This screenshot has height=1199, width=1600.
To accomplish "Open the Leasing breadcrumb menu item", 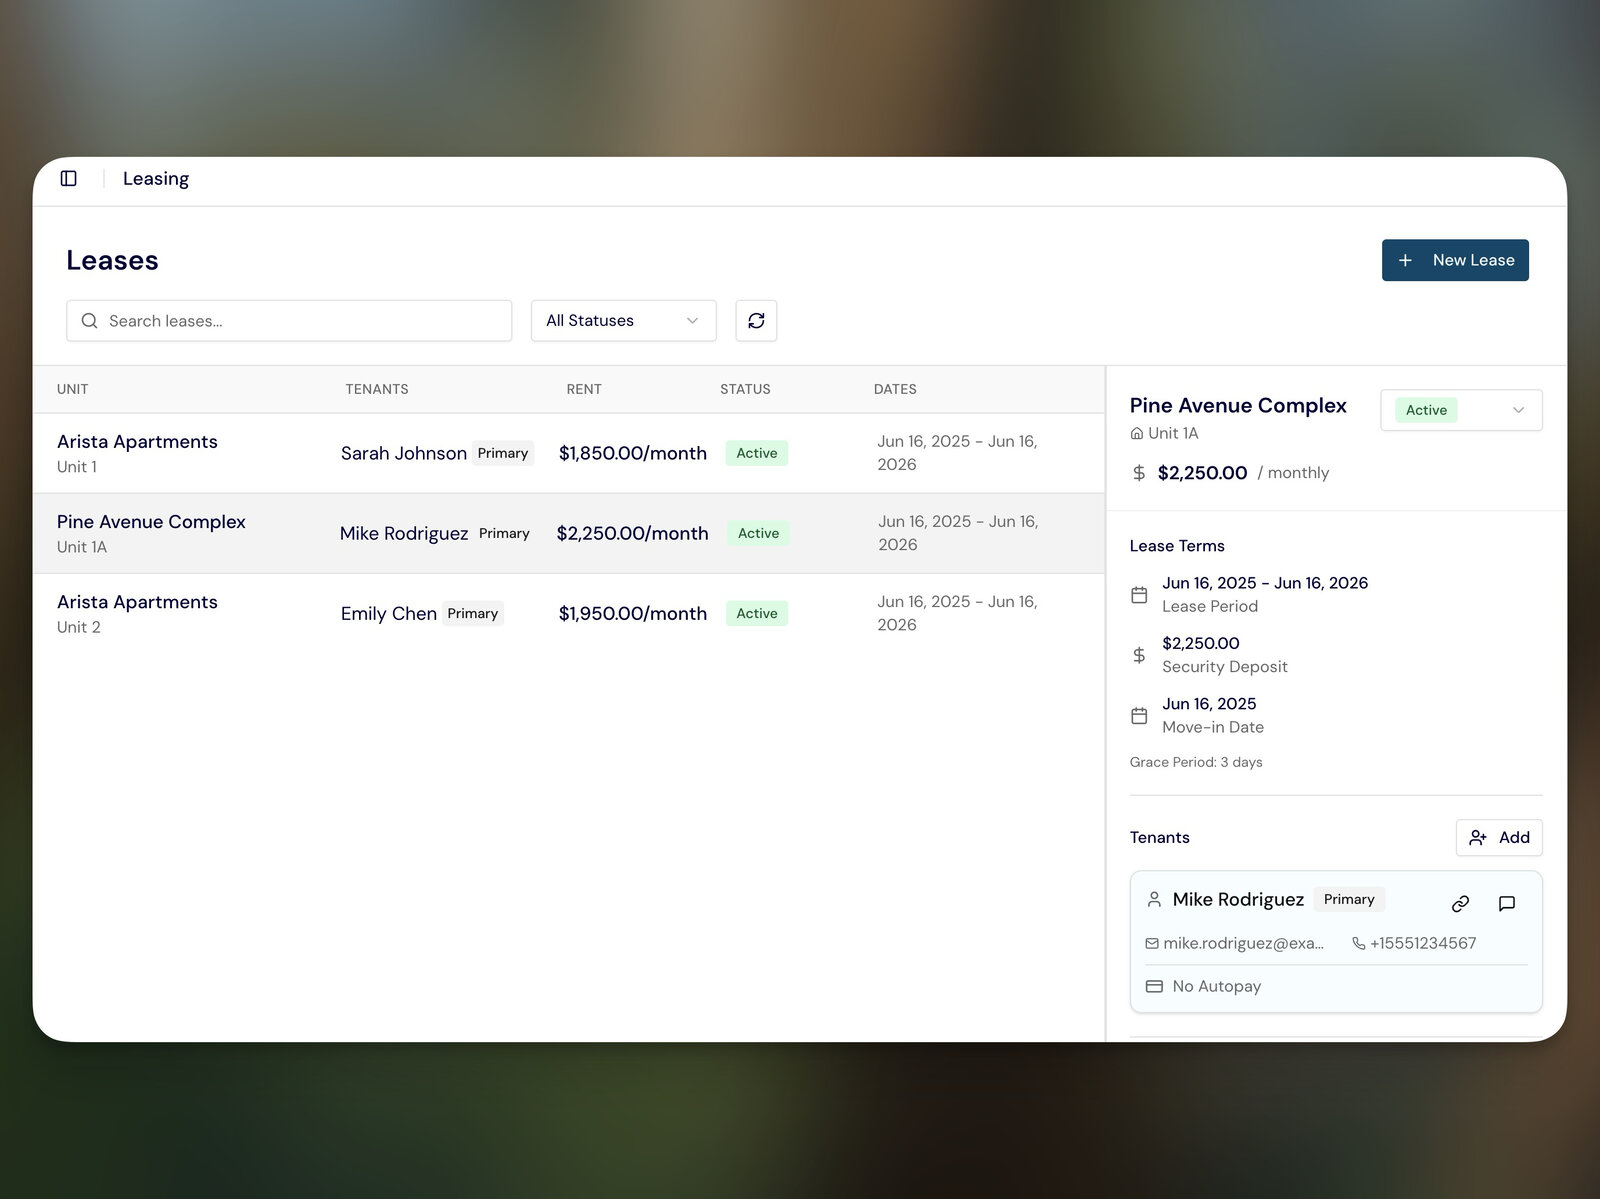I will 156,177.
